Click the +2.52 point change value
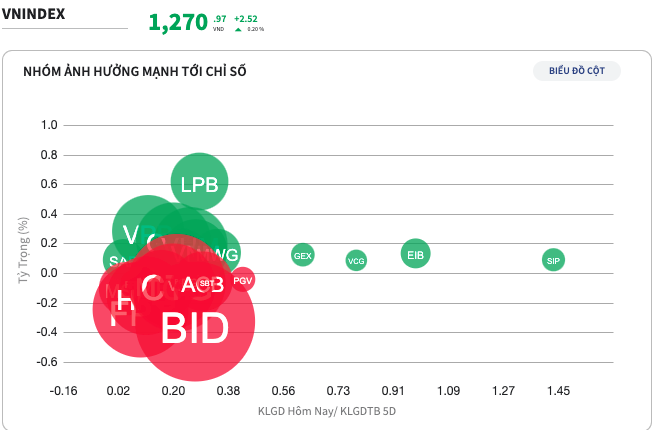This screenshot has height=430, width=654. coord(246,18)
